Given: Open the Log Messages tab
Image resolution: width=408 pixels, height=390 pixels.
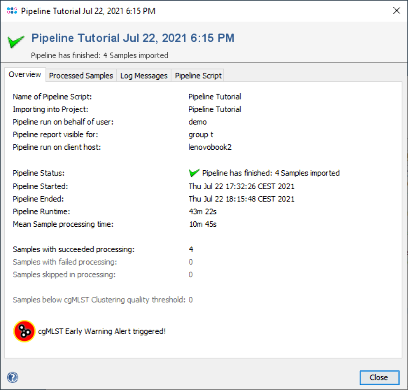Looking at the screenshot, I should click(x=144, y=76).
